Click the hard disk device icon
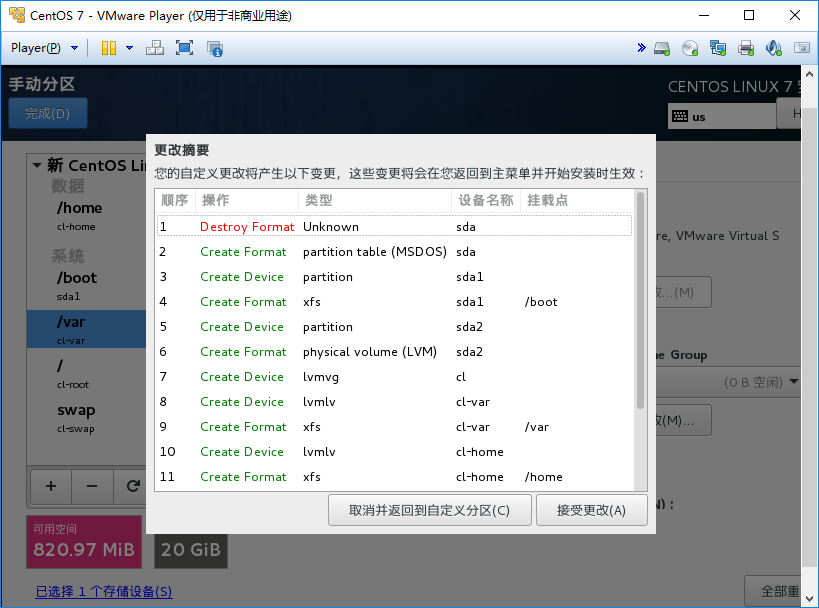This screenshot has width=819, height=608. (x=662, y=49)
